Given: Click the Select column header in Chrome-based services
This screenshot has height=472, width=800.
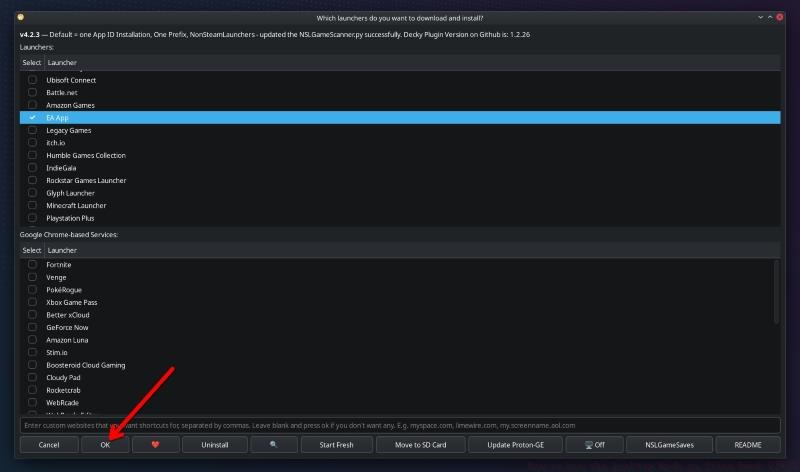Looking at the screenshot, I should click(32, 250).
